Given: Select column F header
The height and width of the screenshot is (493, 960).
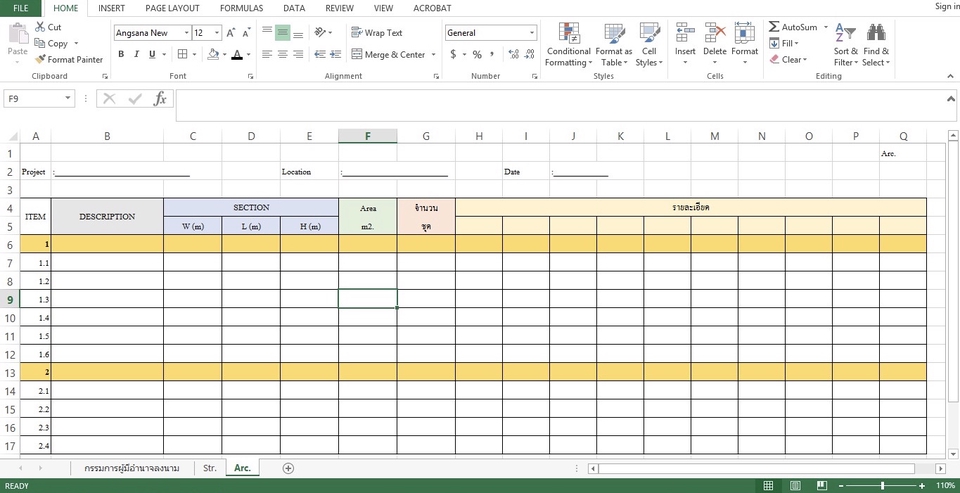Looking at the screenshot, I should point(367,137).
